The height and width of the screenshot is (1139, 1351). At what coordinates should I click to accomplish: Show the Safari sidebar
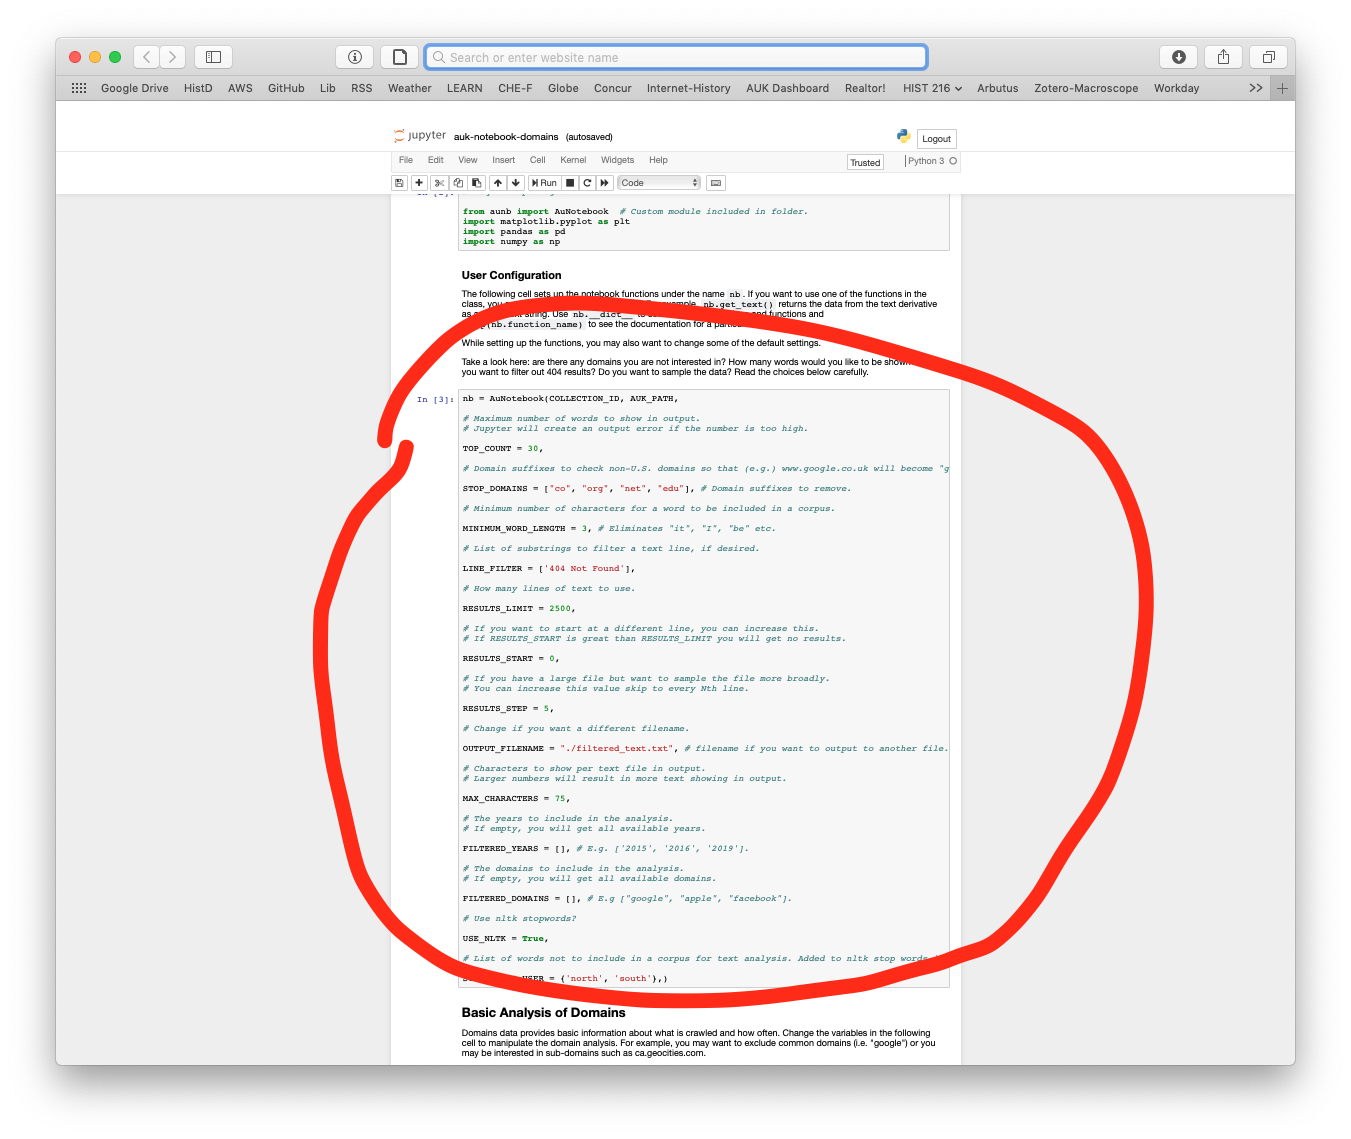[213, 57]
